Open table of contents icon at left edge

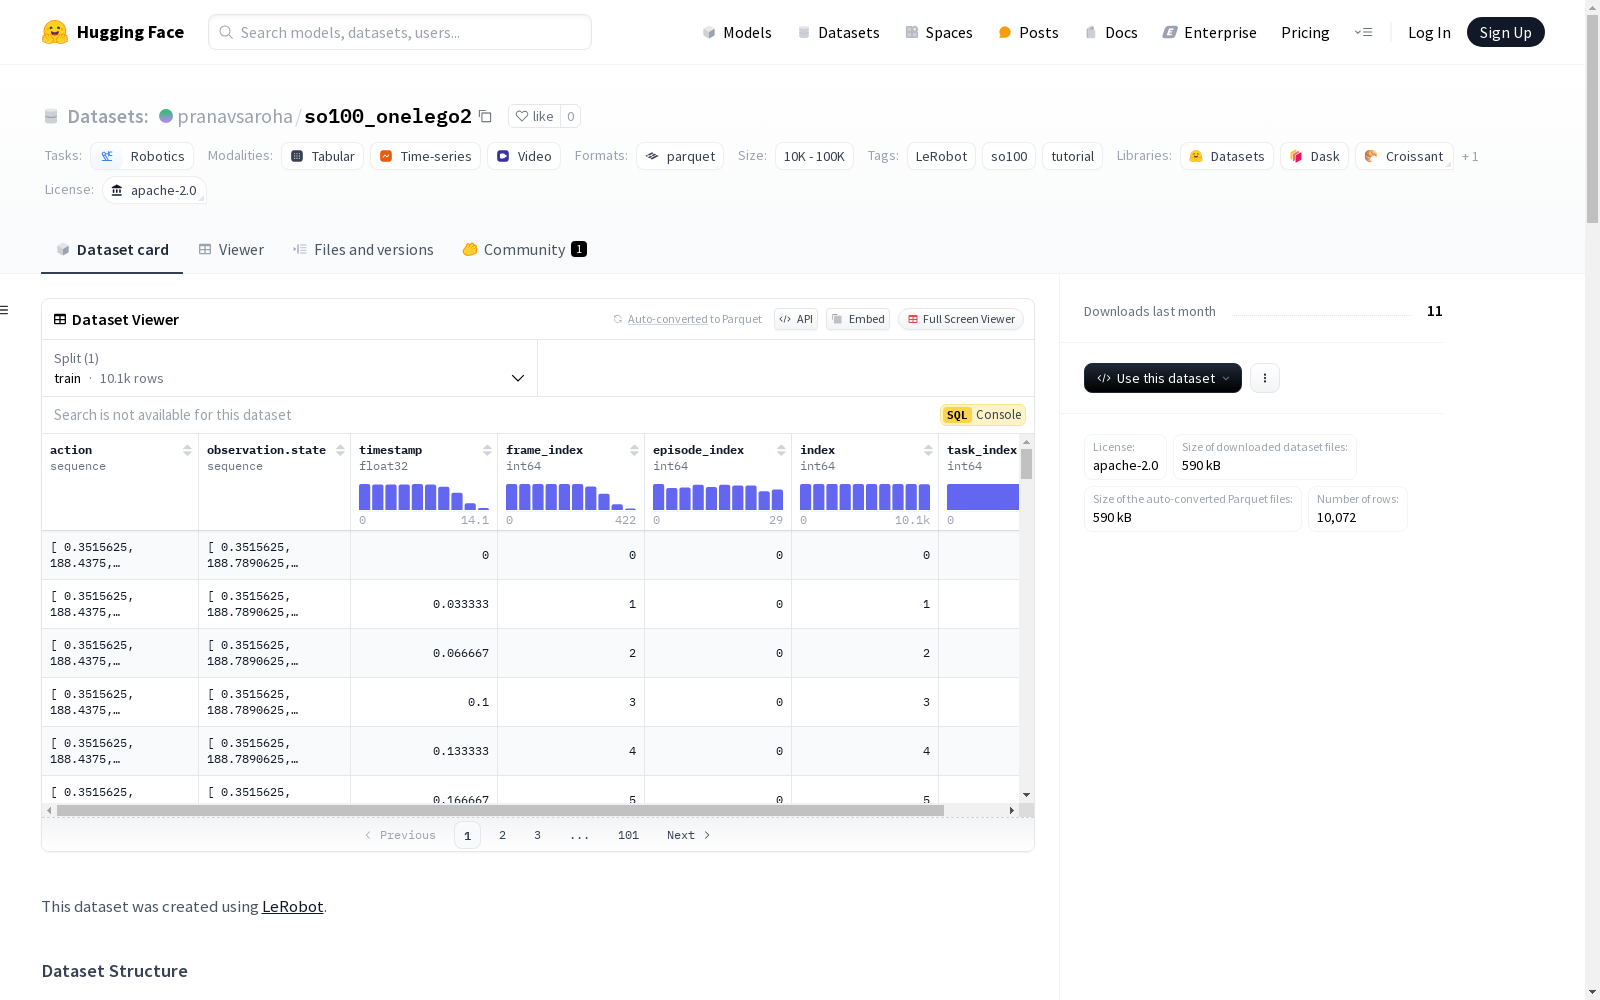(x=4, y=310)
